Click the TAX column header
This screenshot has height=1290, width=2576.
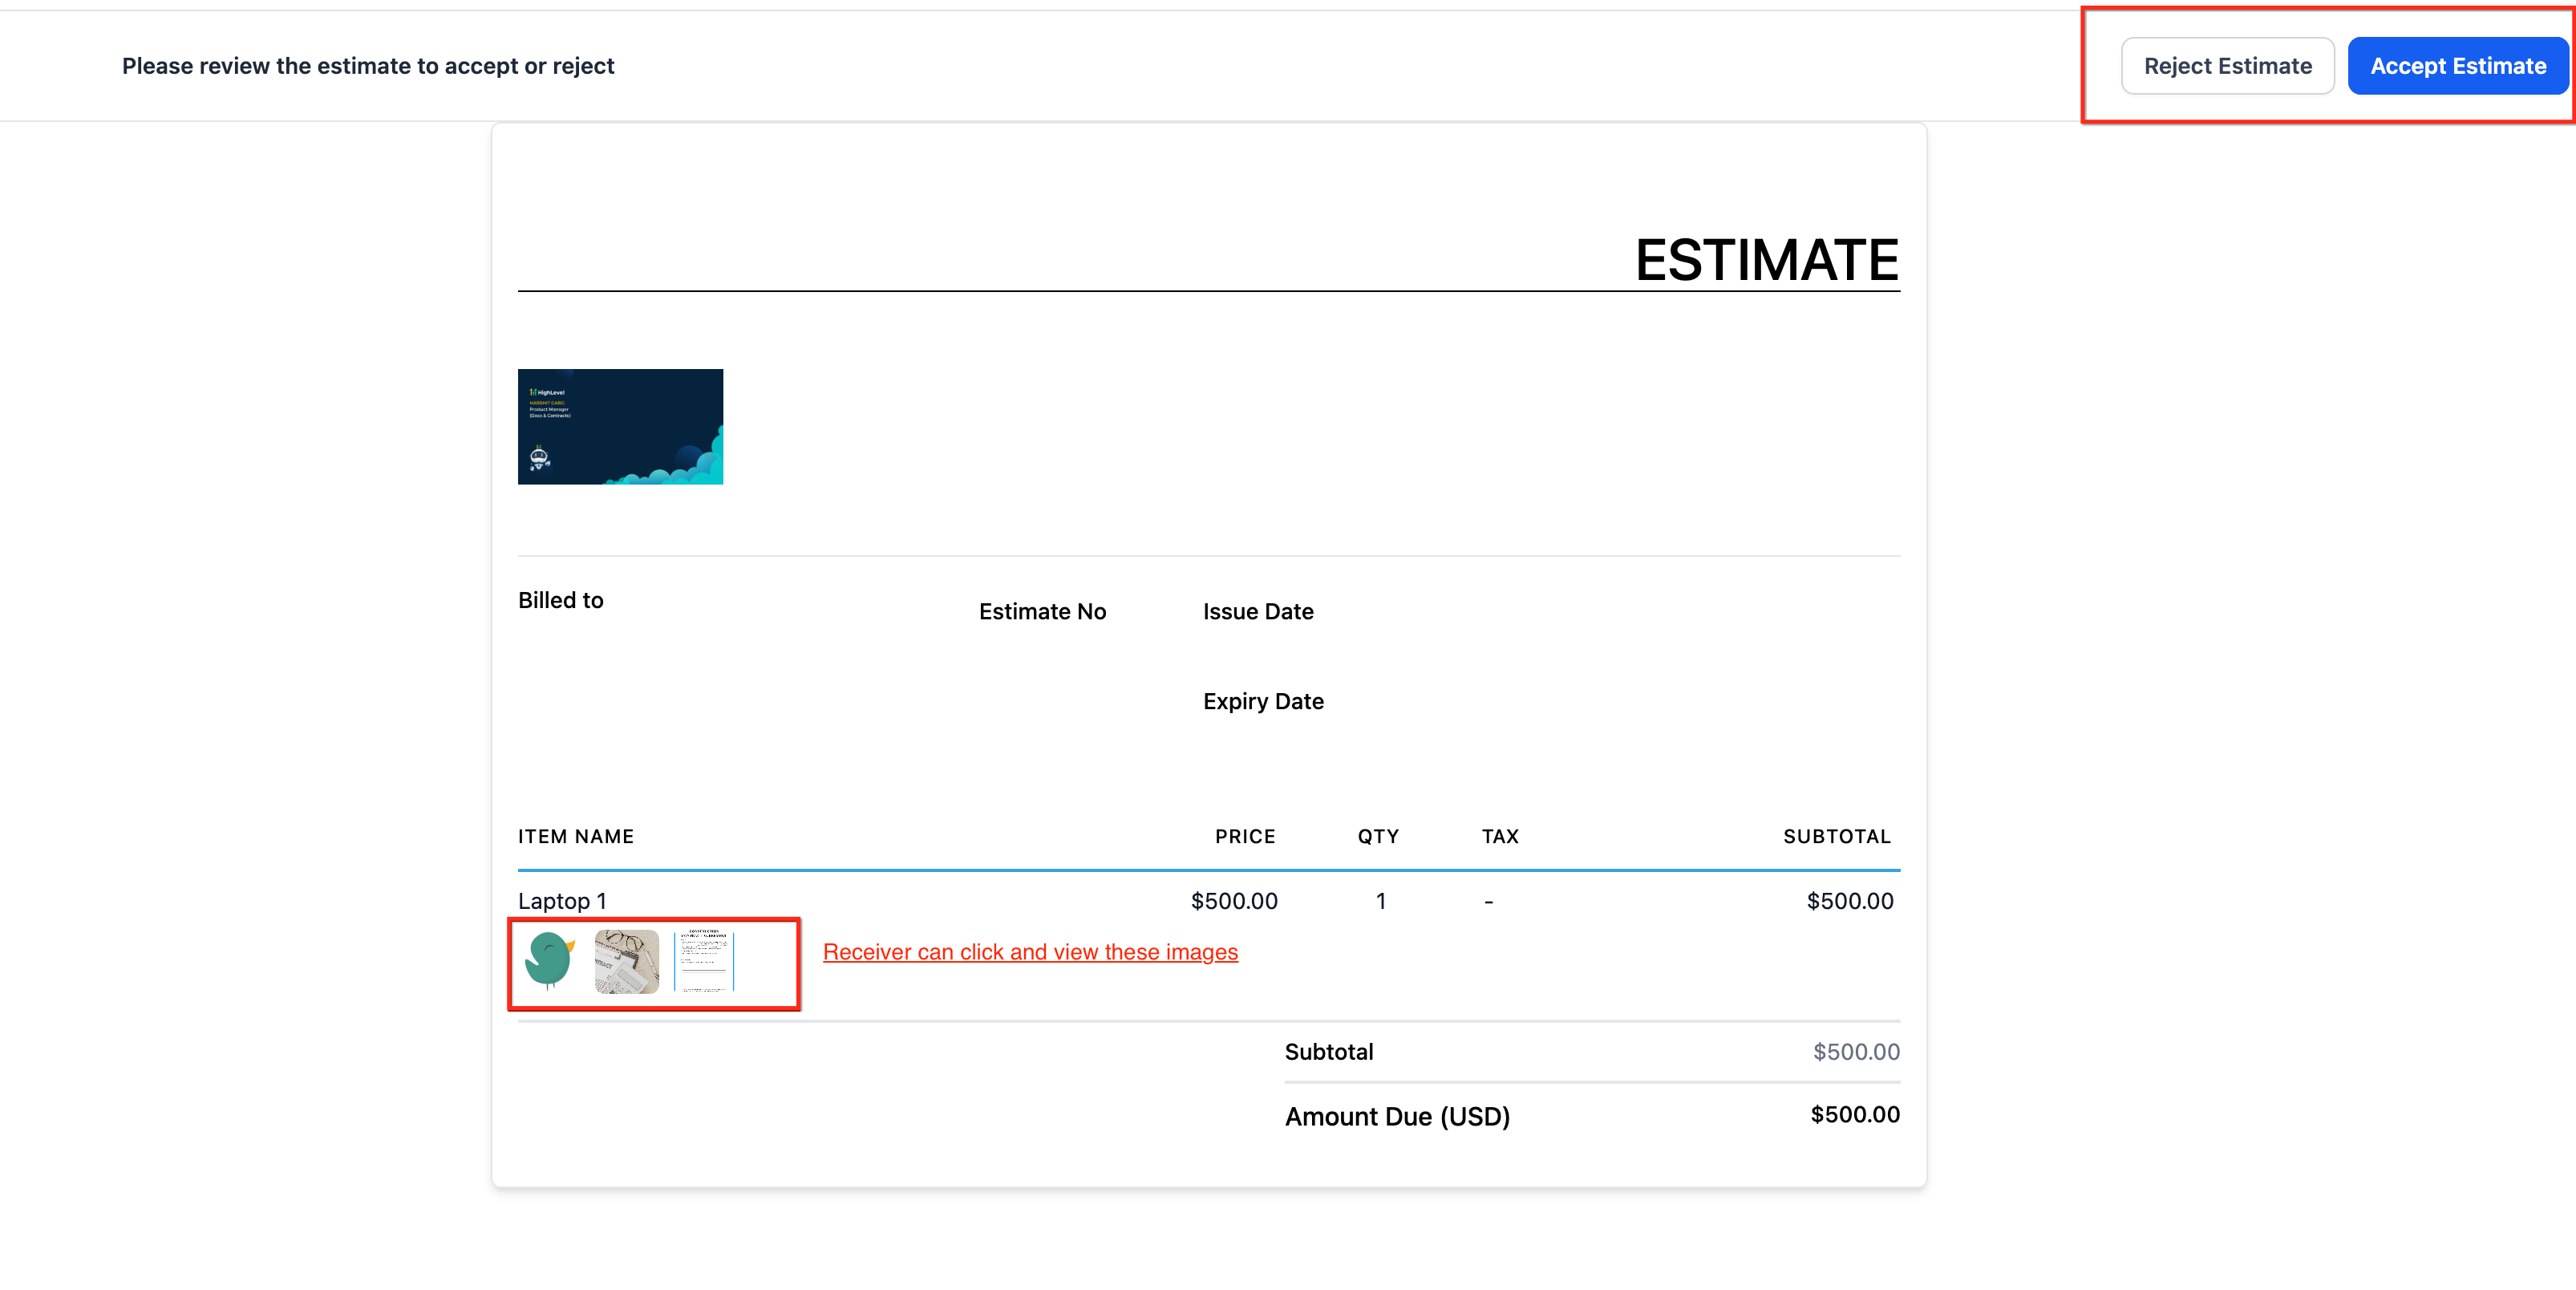click(1500, 836)
